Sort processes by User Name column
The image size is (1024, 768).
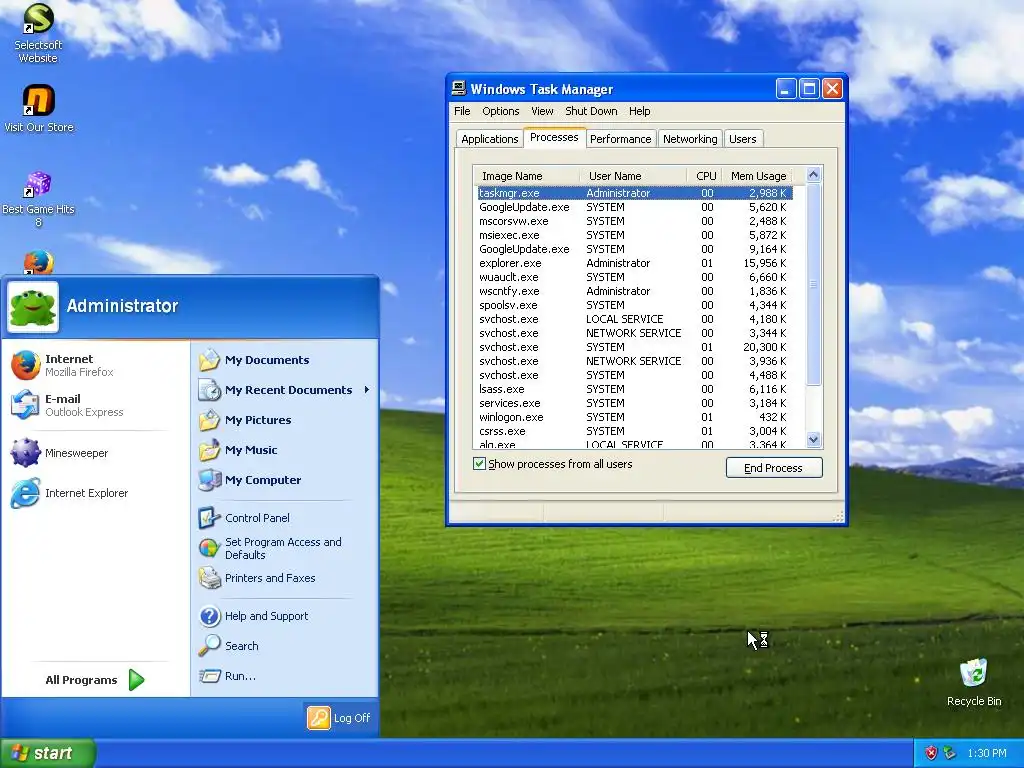tap(632, 176)
